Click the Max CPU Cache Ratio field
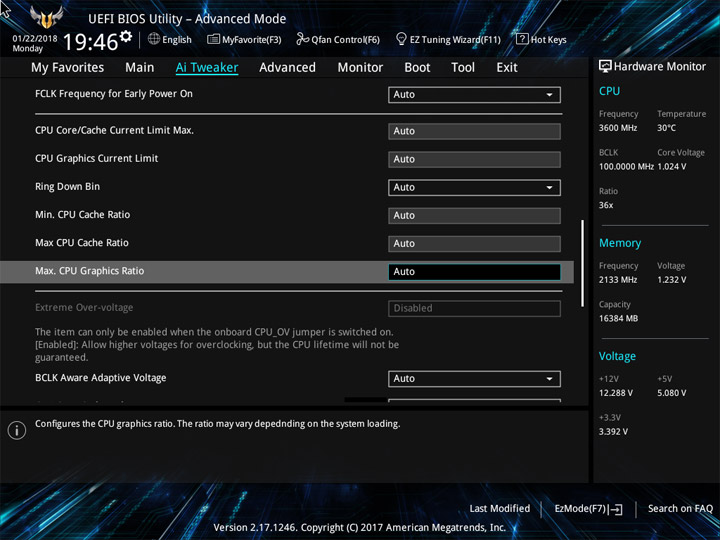The image size is (720, 540). (x=474, y=244)
